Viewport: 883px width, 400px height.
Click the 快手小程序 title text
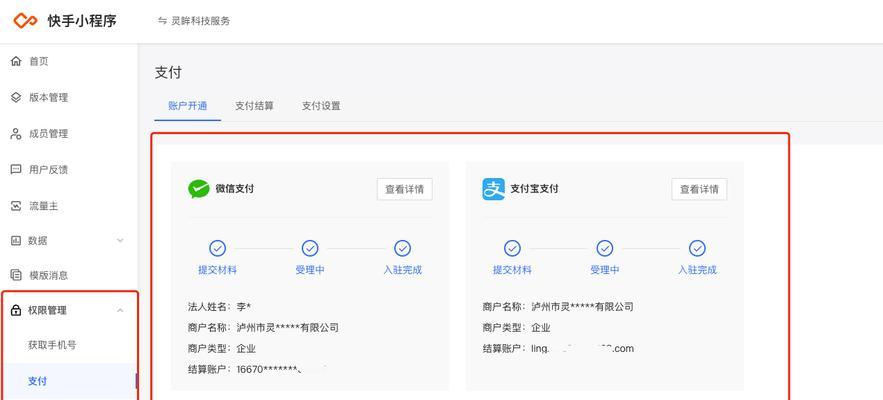pos(82,21)
